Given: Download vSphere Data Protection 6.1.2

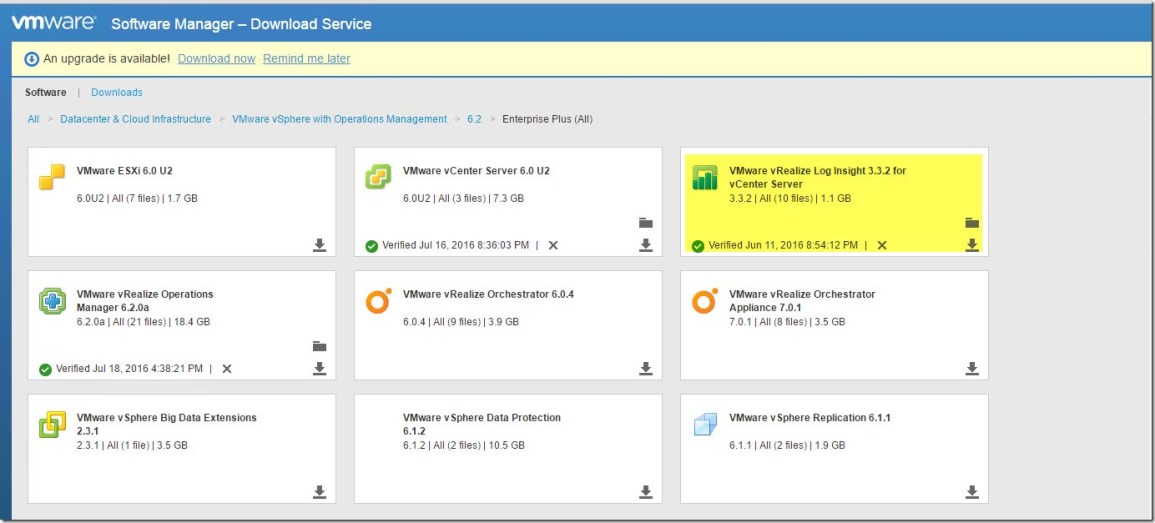Looking at the screenshot, I should pyautogui.click(x=645, y=492).
